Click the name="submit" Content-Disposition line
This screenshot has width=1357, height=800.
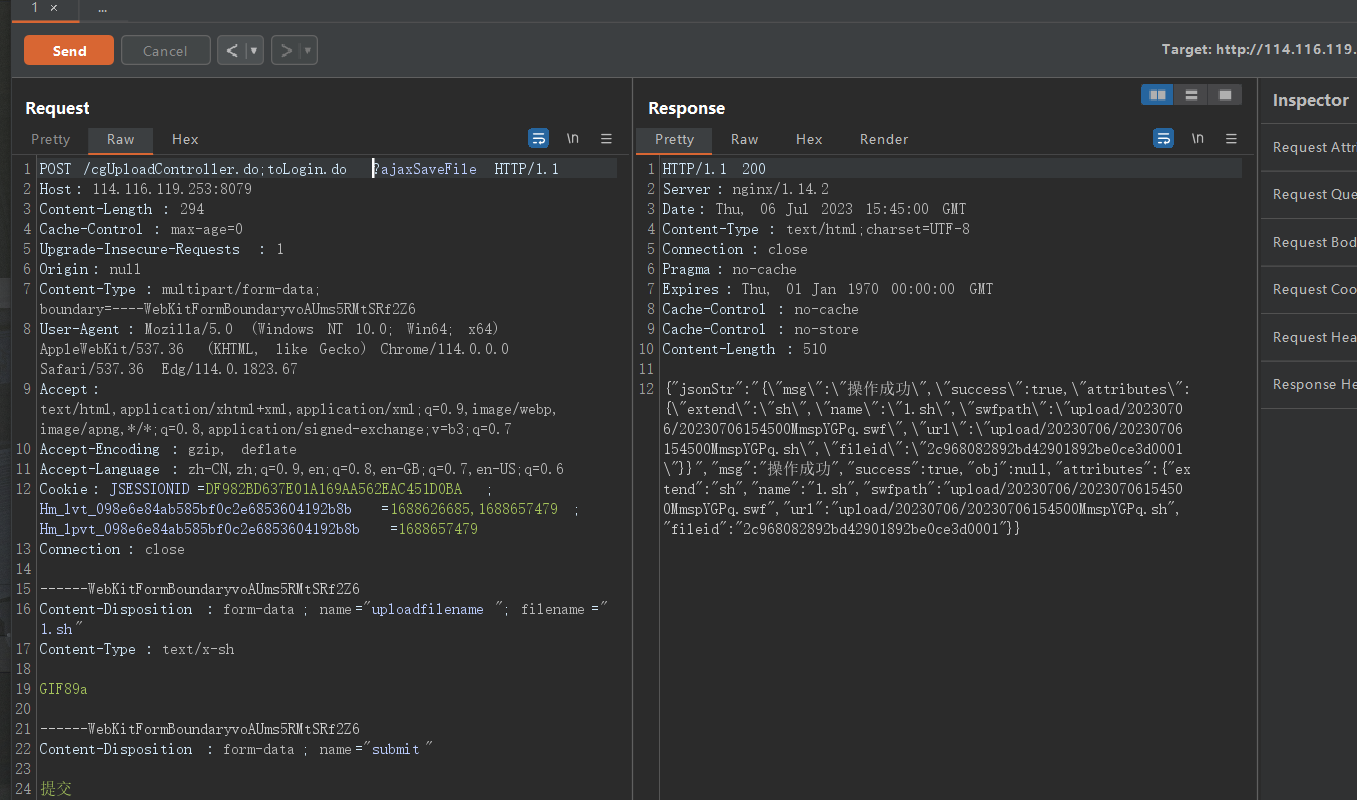(x=236, y=749)
